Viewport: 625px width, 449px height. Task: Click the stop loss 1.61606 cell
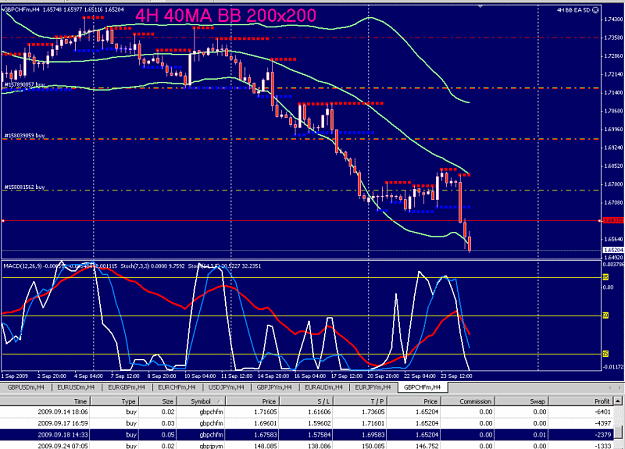pos(319,412)
